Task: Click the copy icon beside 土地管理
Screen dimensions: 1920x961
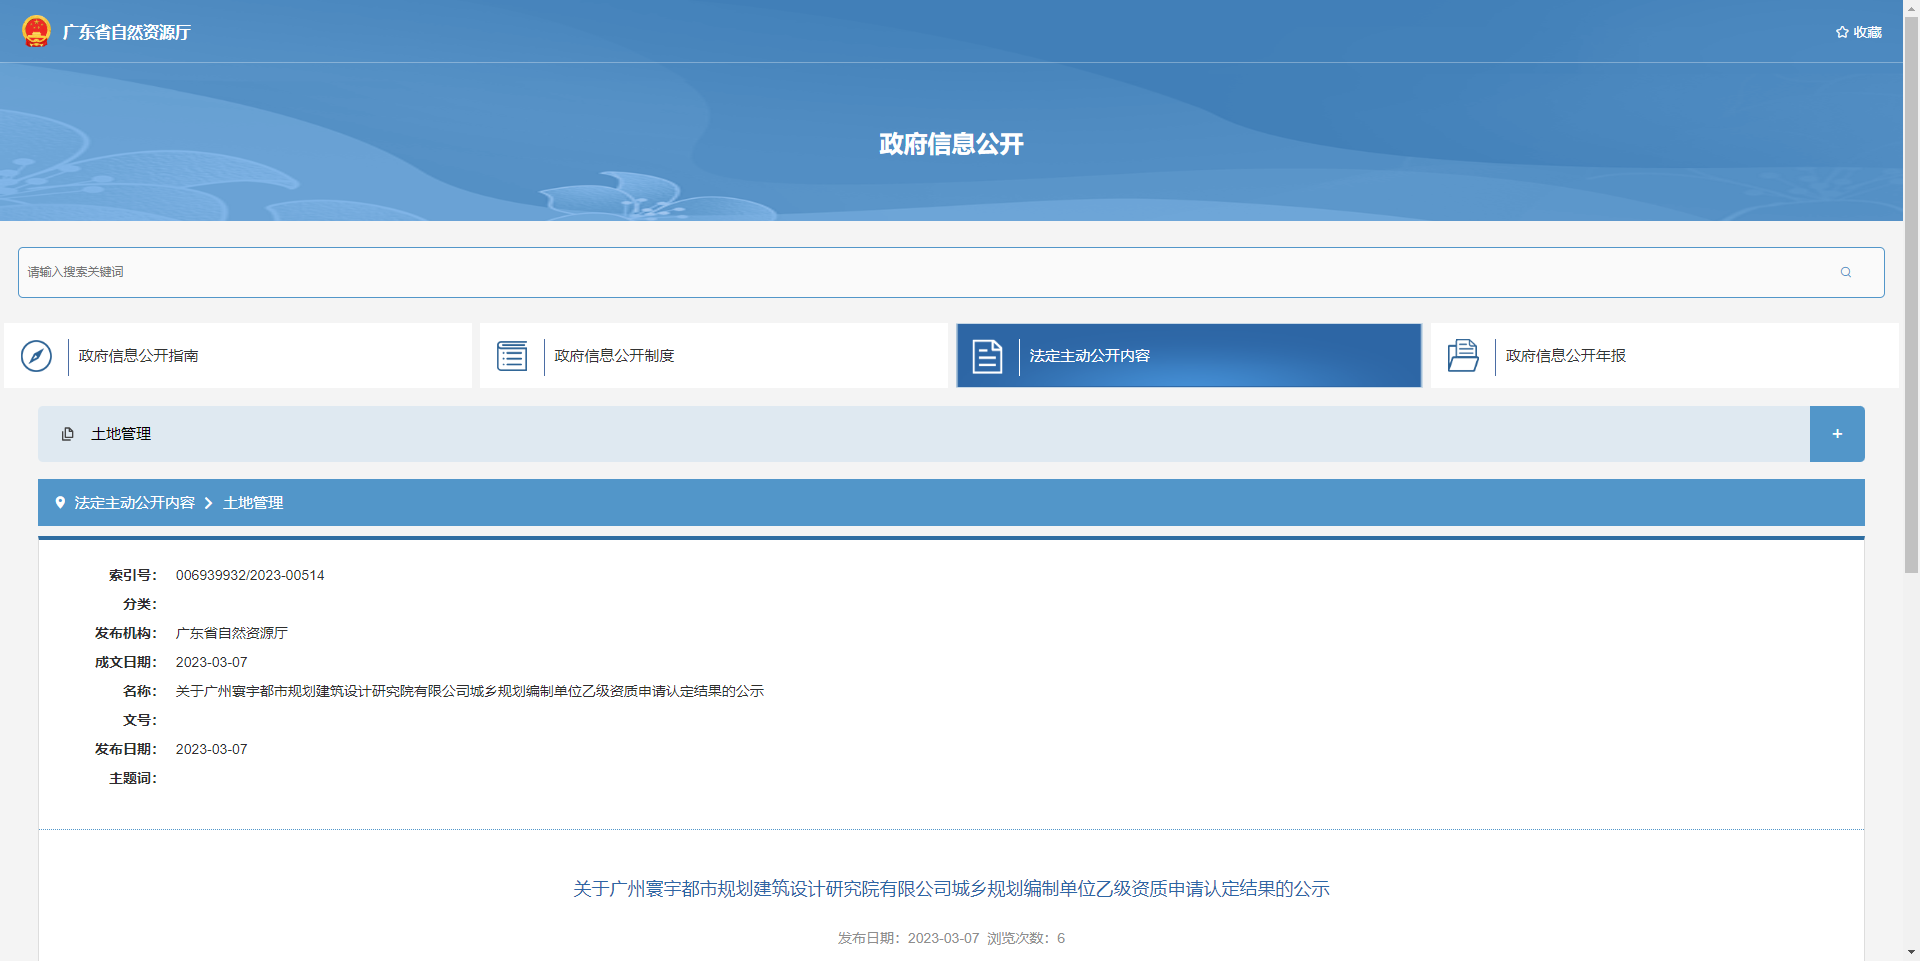Action: click(x=68, y=434)
